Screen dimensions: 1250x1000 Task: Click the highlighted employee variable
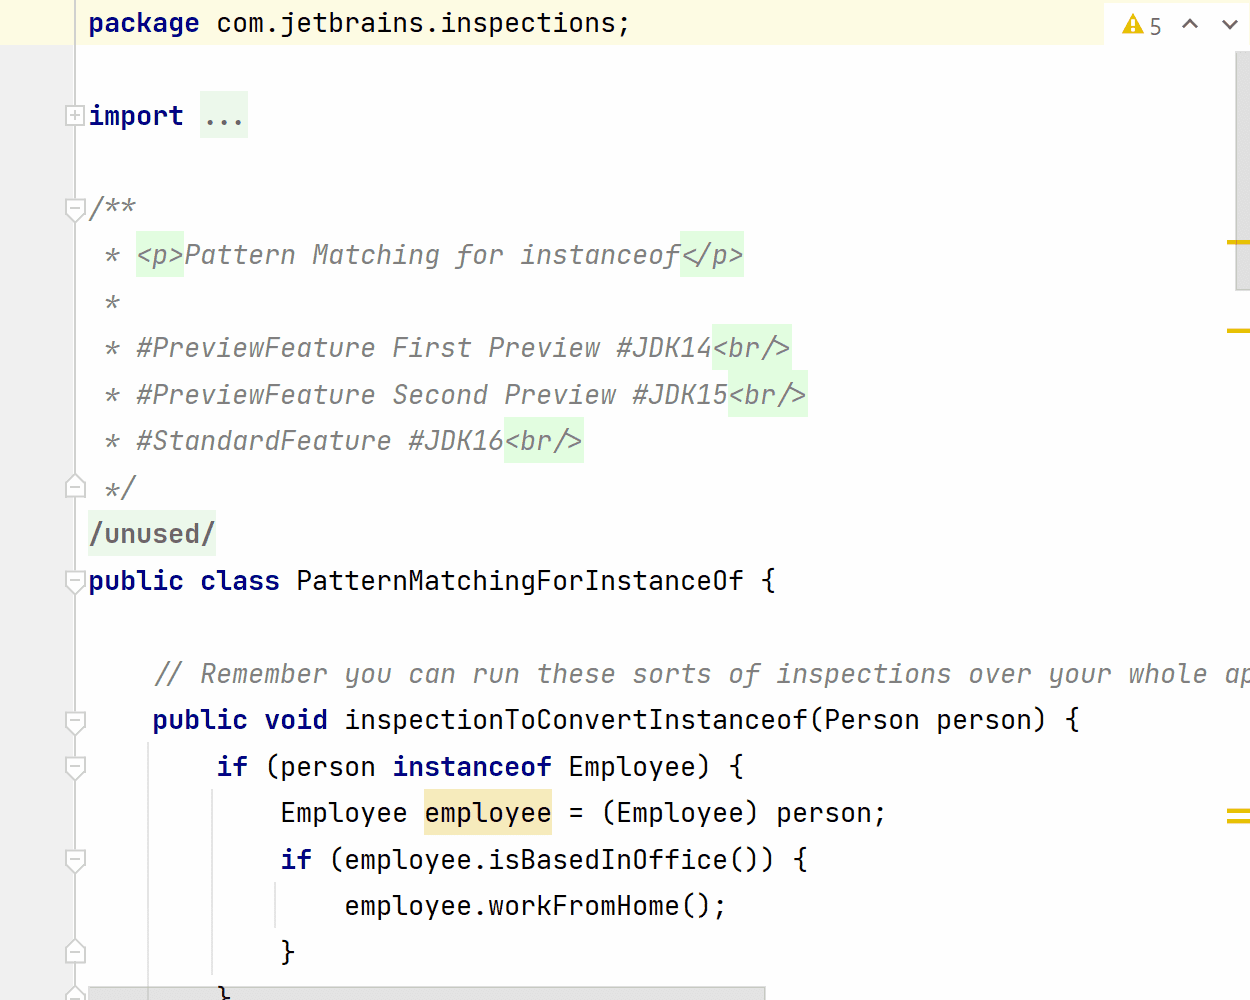[x=488, y=813]
